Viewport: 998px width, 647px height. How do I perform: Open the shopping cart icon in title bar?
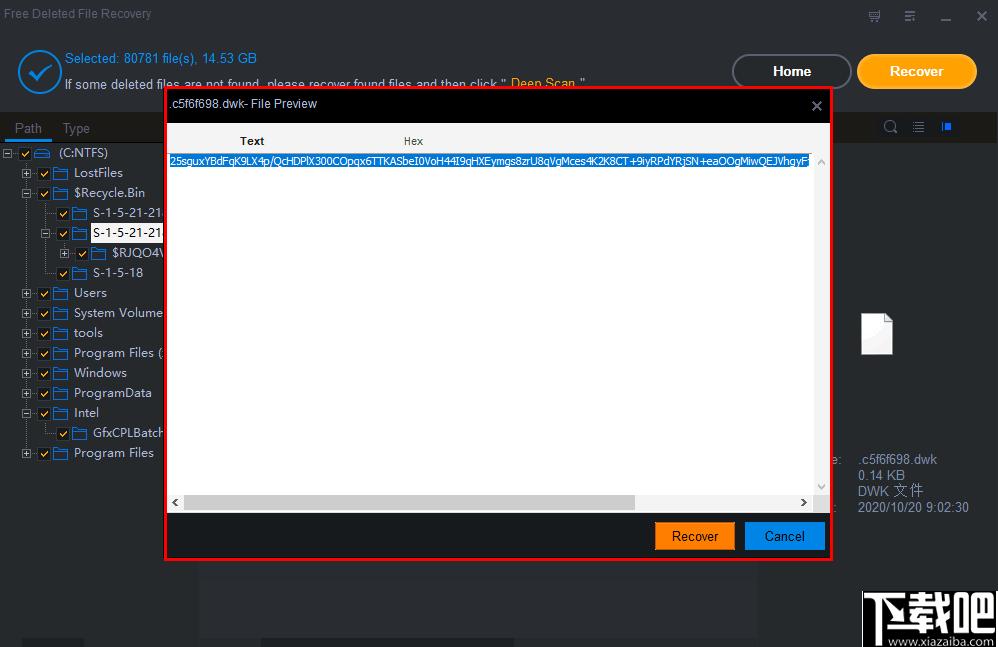pyautogui.click(x=875, y=17)
